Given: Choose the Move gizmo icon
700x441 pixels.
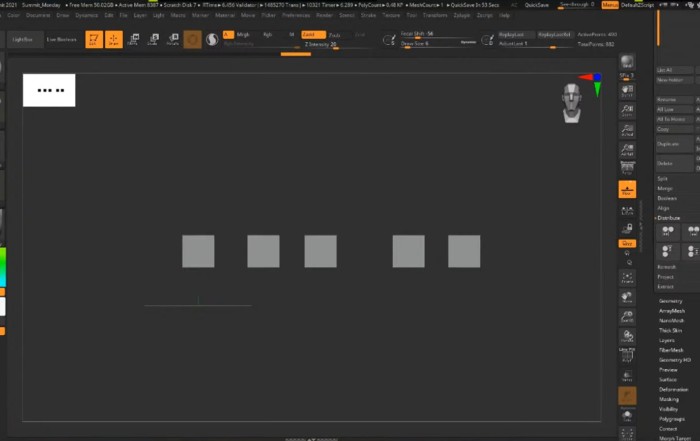Looking at the screenshot, I should [133, 39].
